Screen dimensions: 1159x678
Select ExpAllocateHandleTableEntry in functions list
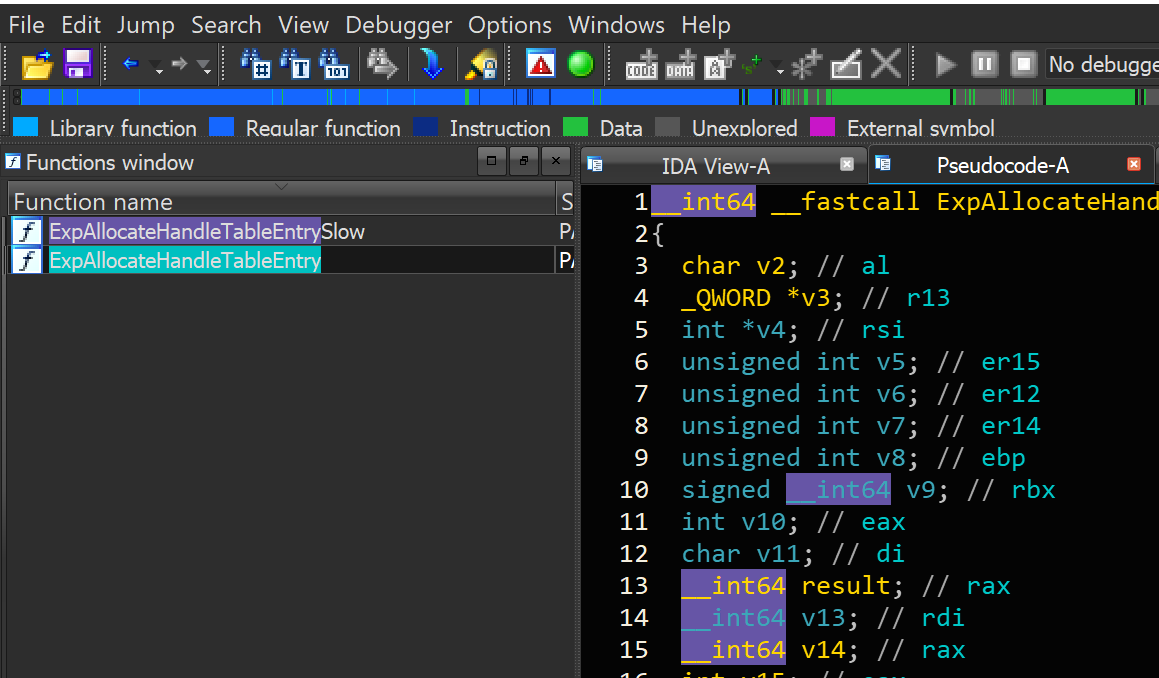point(185,260)
